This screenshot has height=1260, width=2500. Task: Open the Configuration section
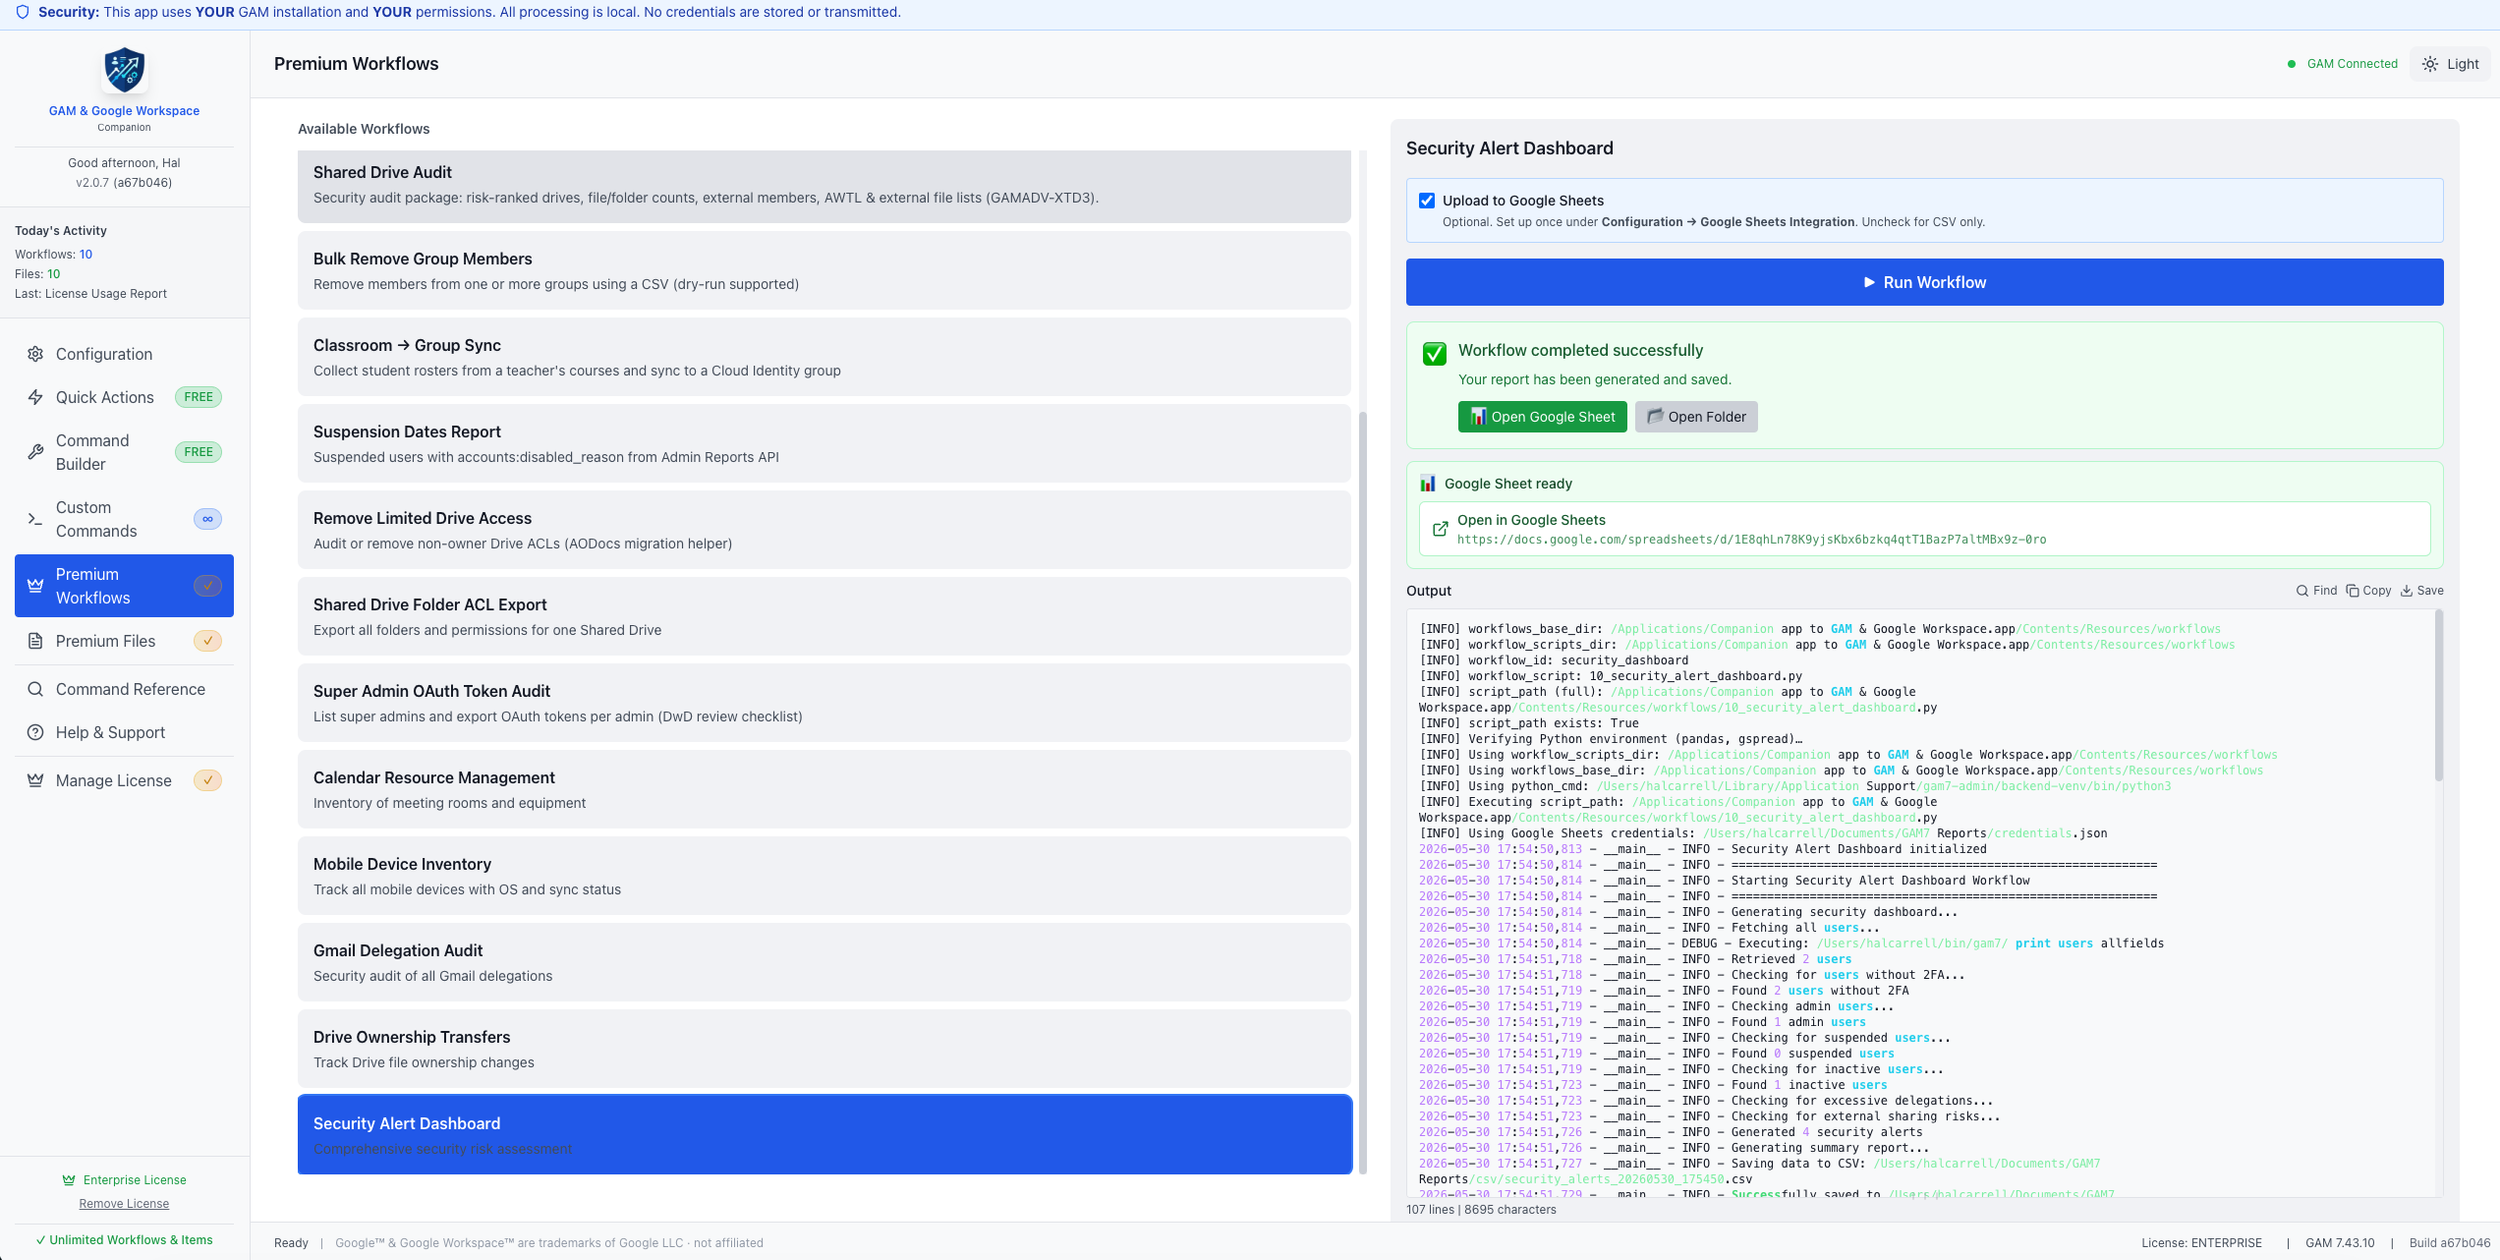[124, 354]
